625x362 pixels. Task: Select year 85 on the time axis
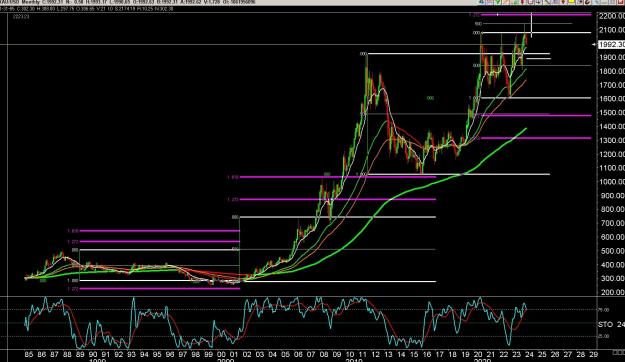(x=29, y=354)
